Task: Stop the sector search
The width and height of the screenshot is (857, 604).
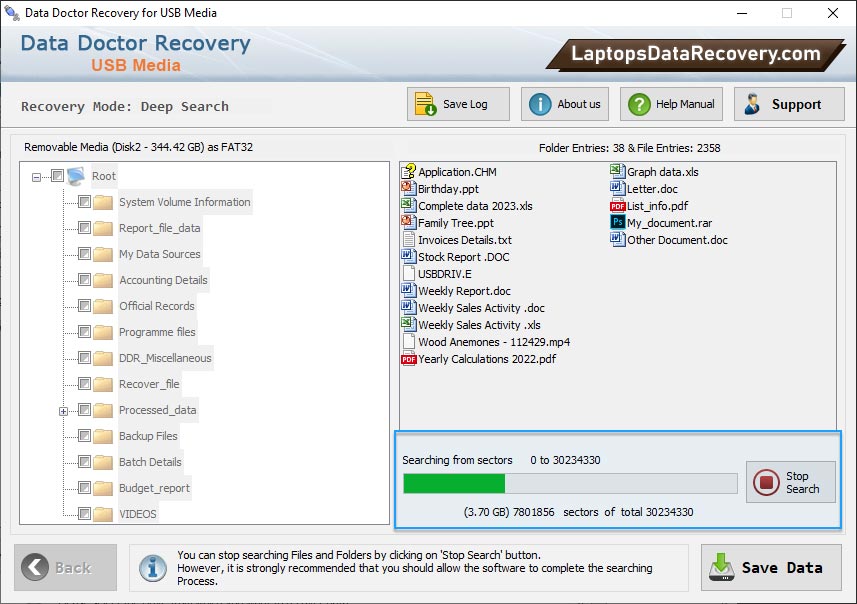Action: [x=791, y=482]
